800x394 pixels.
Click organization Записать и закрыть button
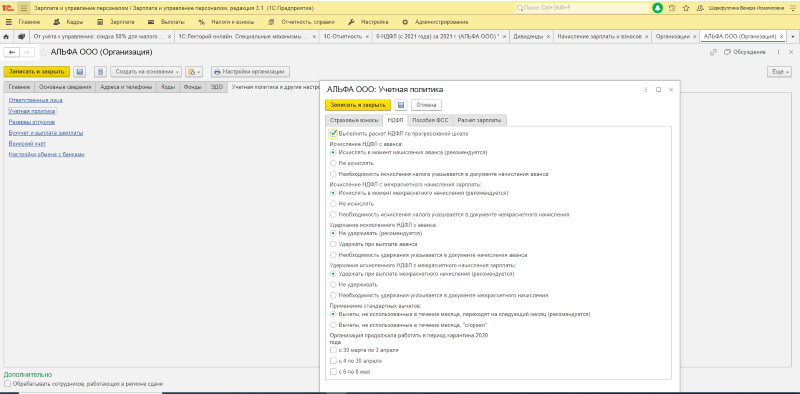point(36,72)
